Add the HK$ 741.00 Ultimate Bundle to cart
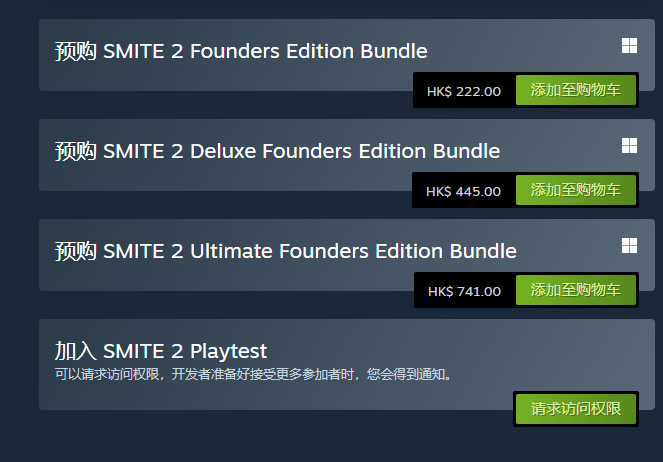 click(575, 290)
